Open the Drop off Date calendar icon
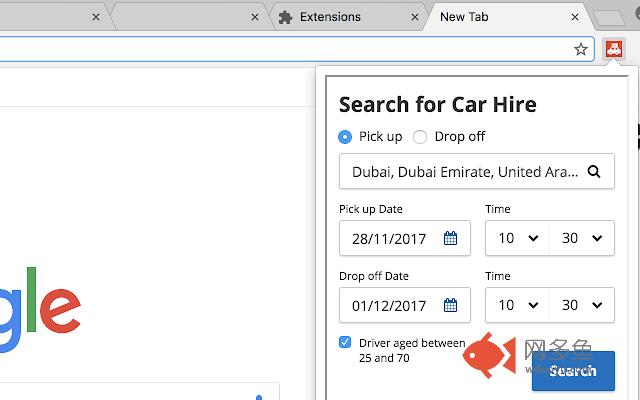This screenshot has height=400, width=640. (450, 305)
